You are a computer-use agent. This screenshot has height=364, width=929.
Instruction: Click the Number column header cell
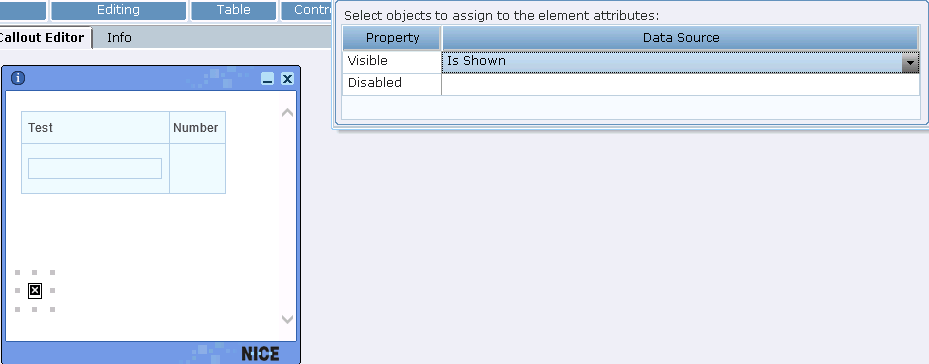(197, 127)
